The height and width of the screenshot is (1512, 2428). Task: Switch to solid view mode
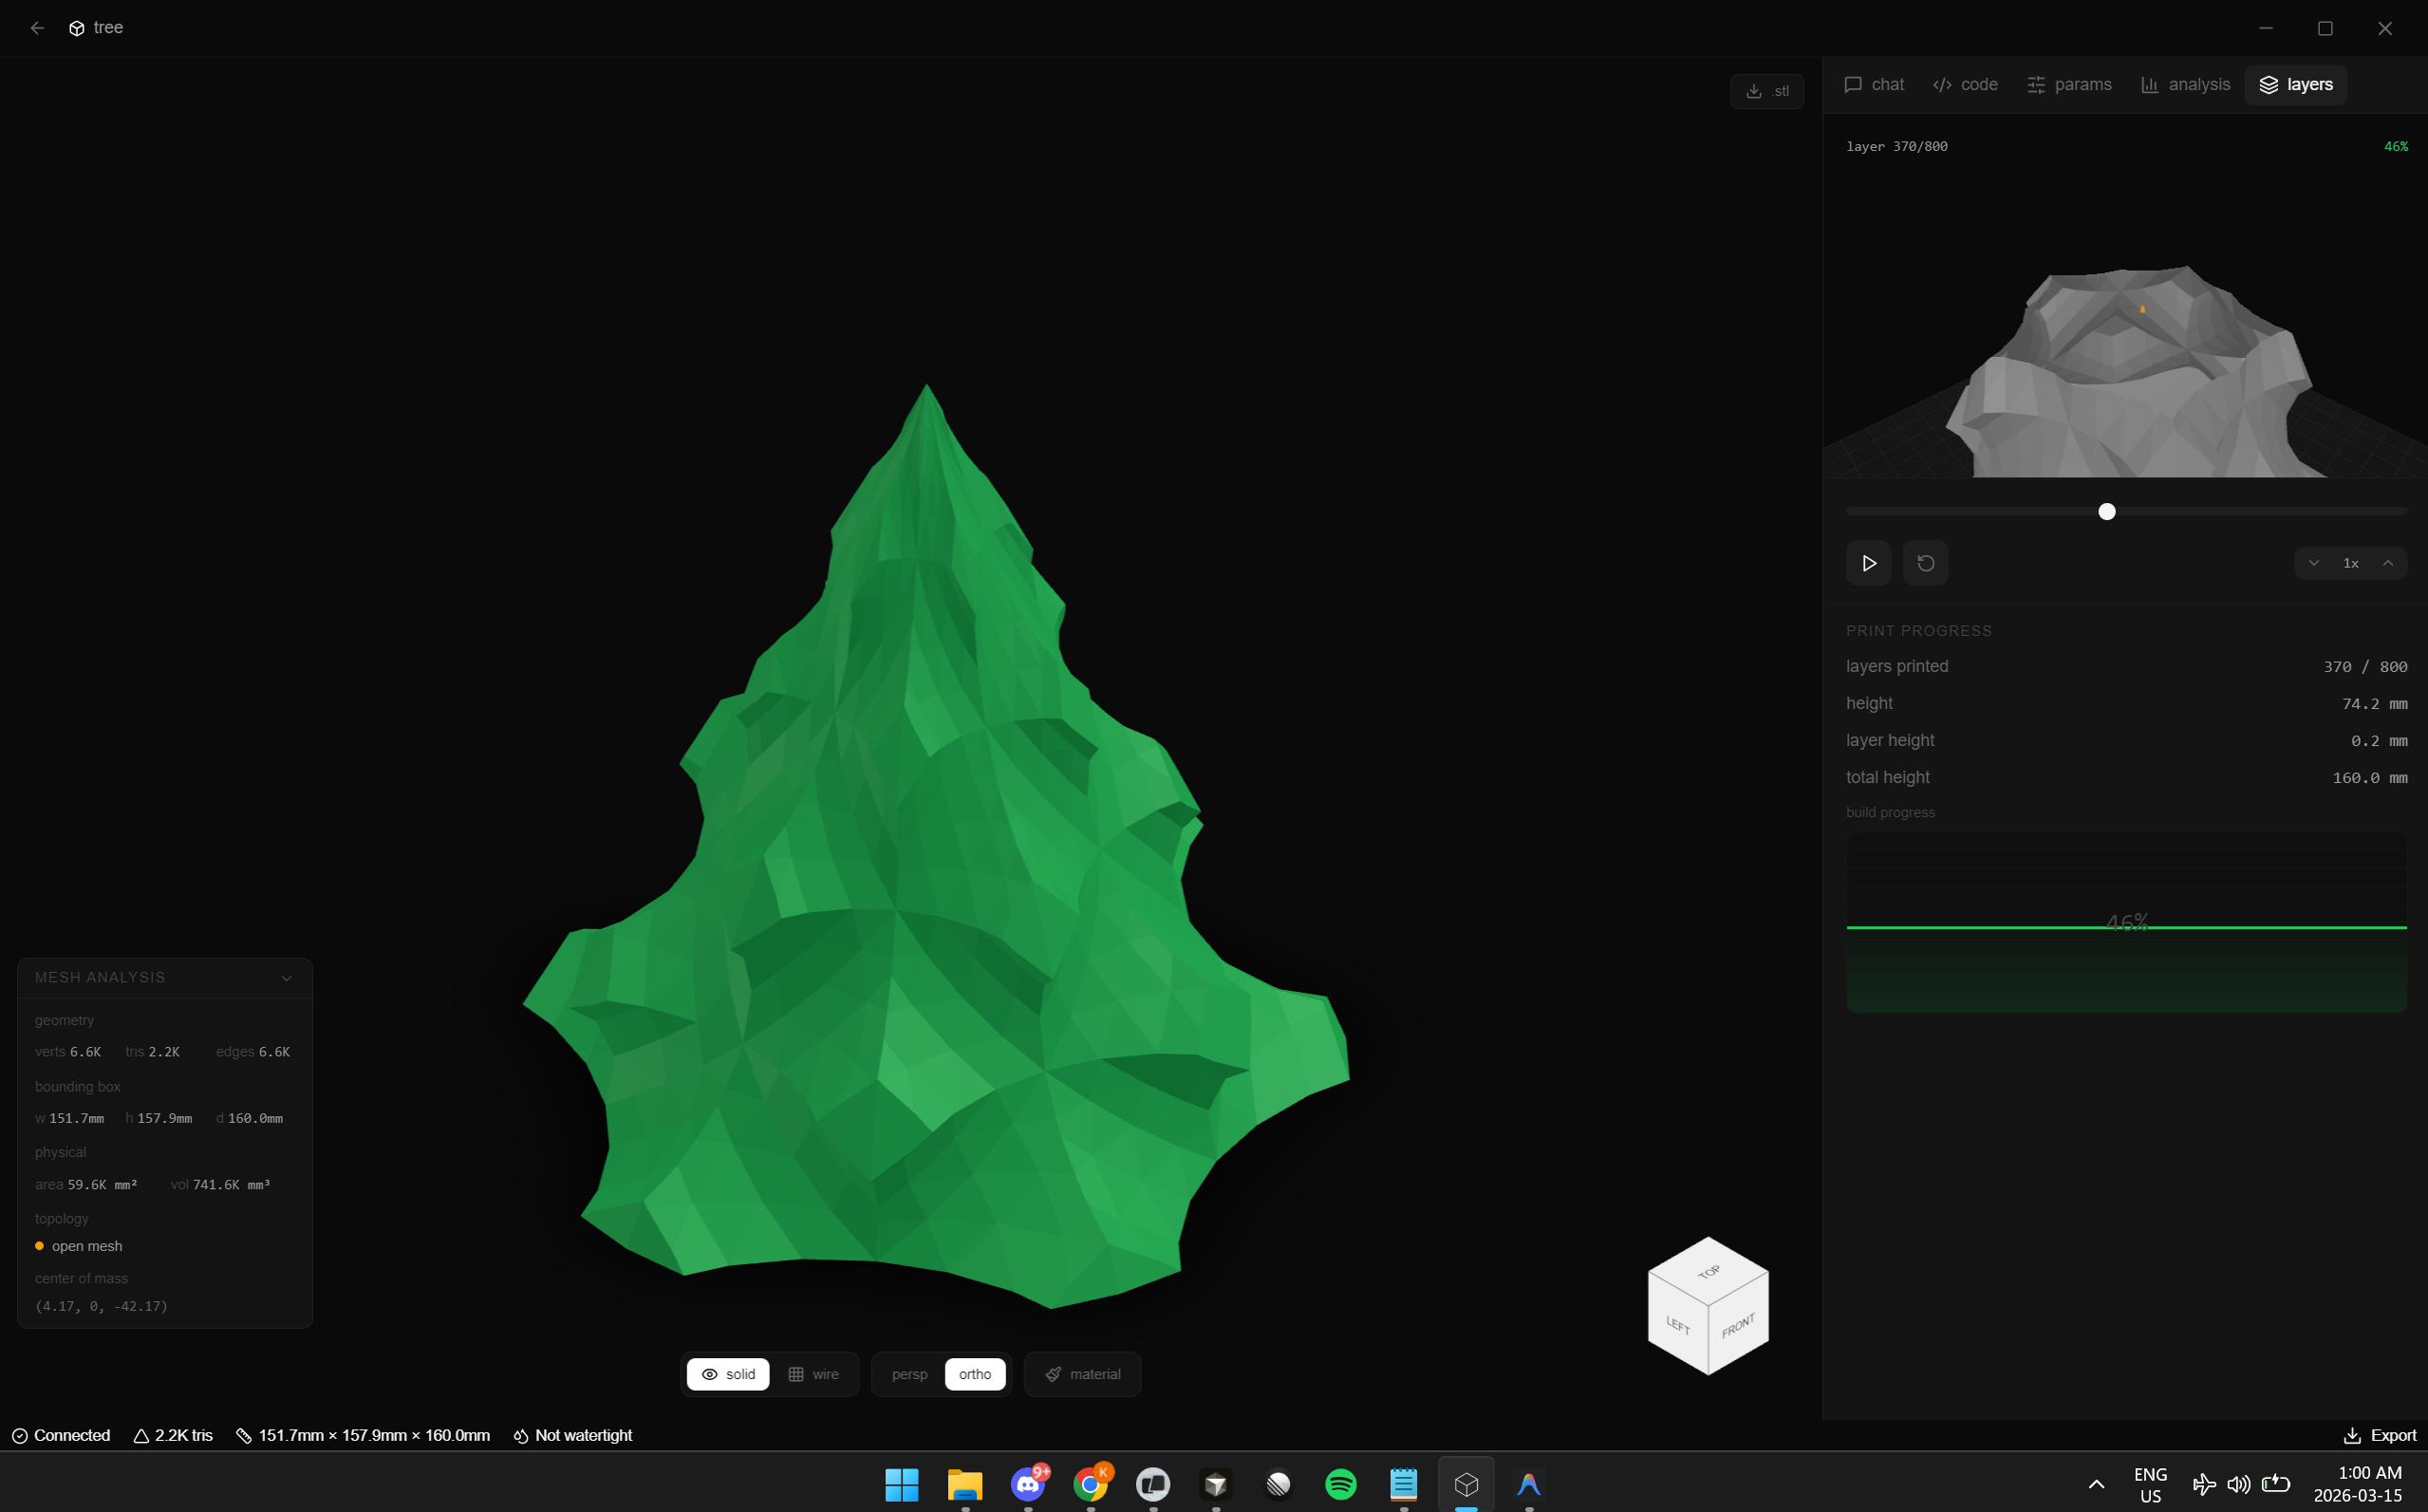(x=728, y=1374)
